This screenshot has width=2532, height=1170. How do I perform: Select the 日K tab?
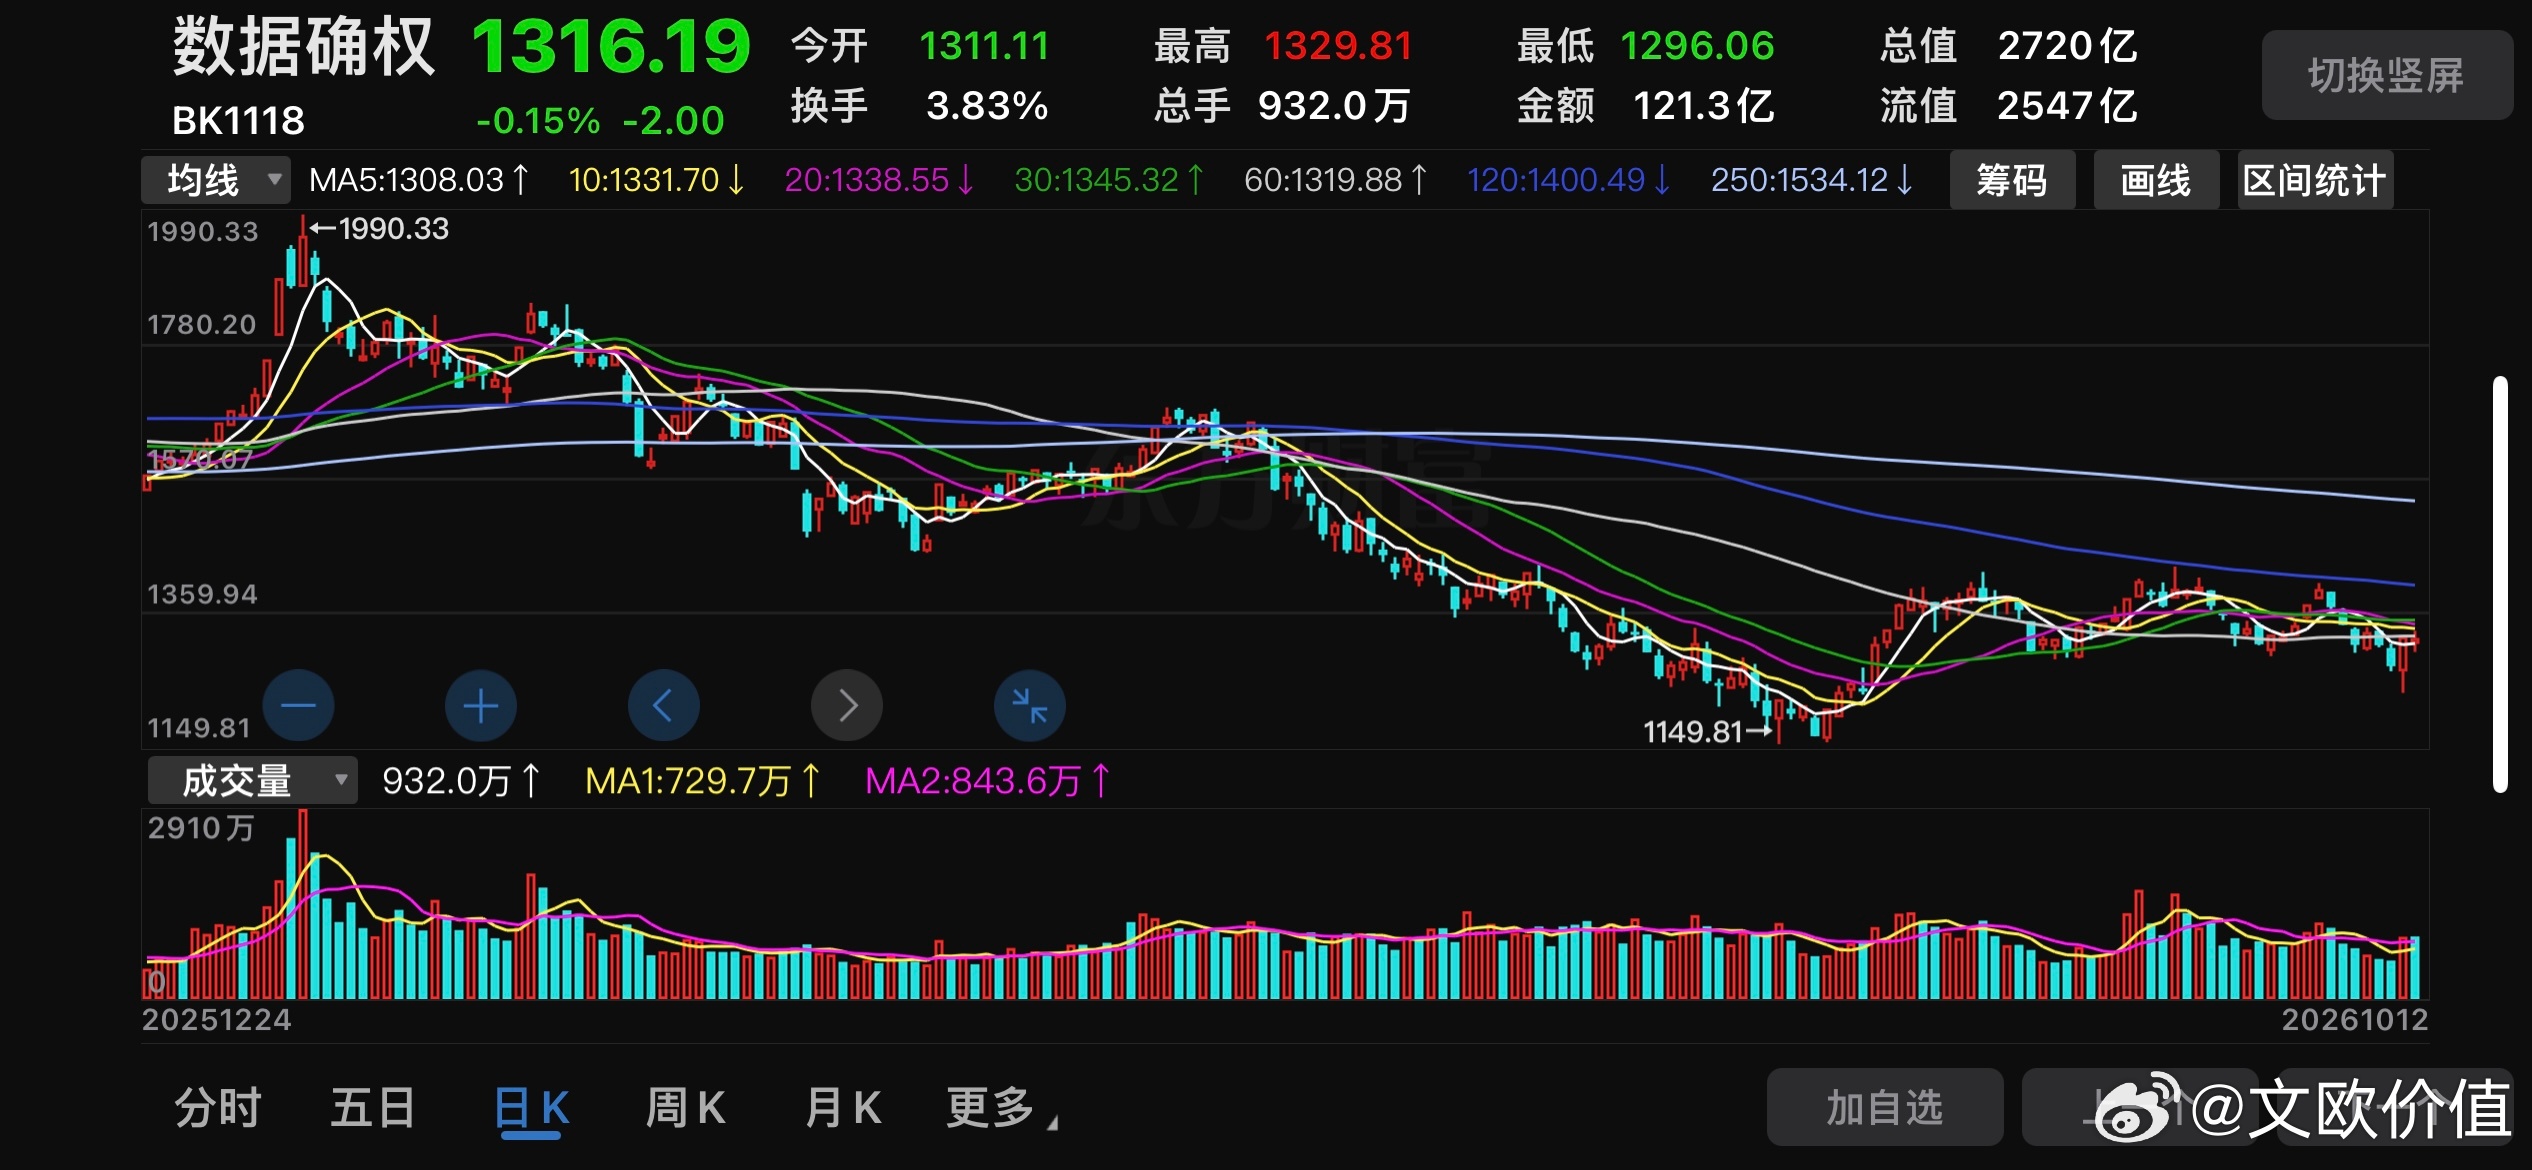tap(531, 1110)
